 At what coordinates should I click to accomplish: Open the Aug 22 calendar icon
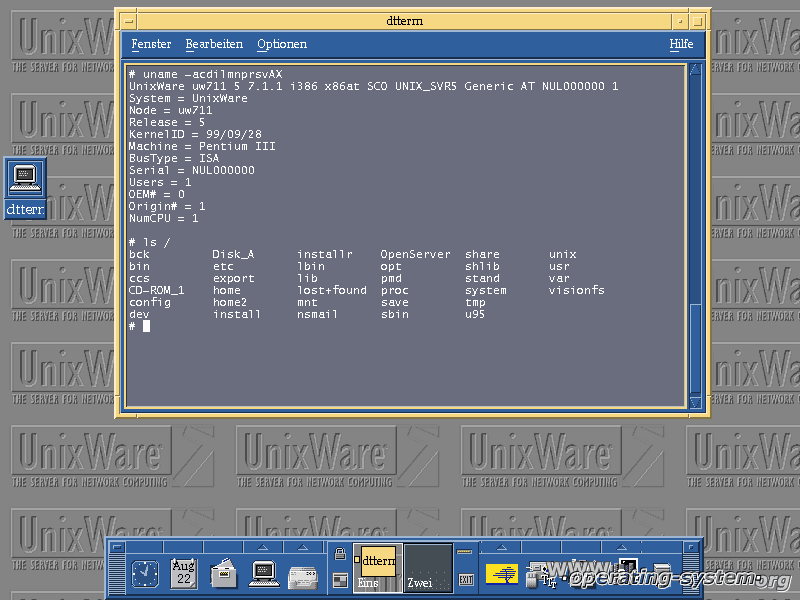pos(184,572)
